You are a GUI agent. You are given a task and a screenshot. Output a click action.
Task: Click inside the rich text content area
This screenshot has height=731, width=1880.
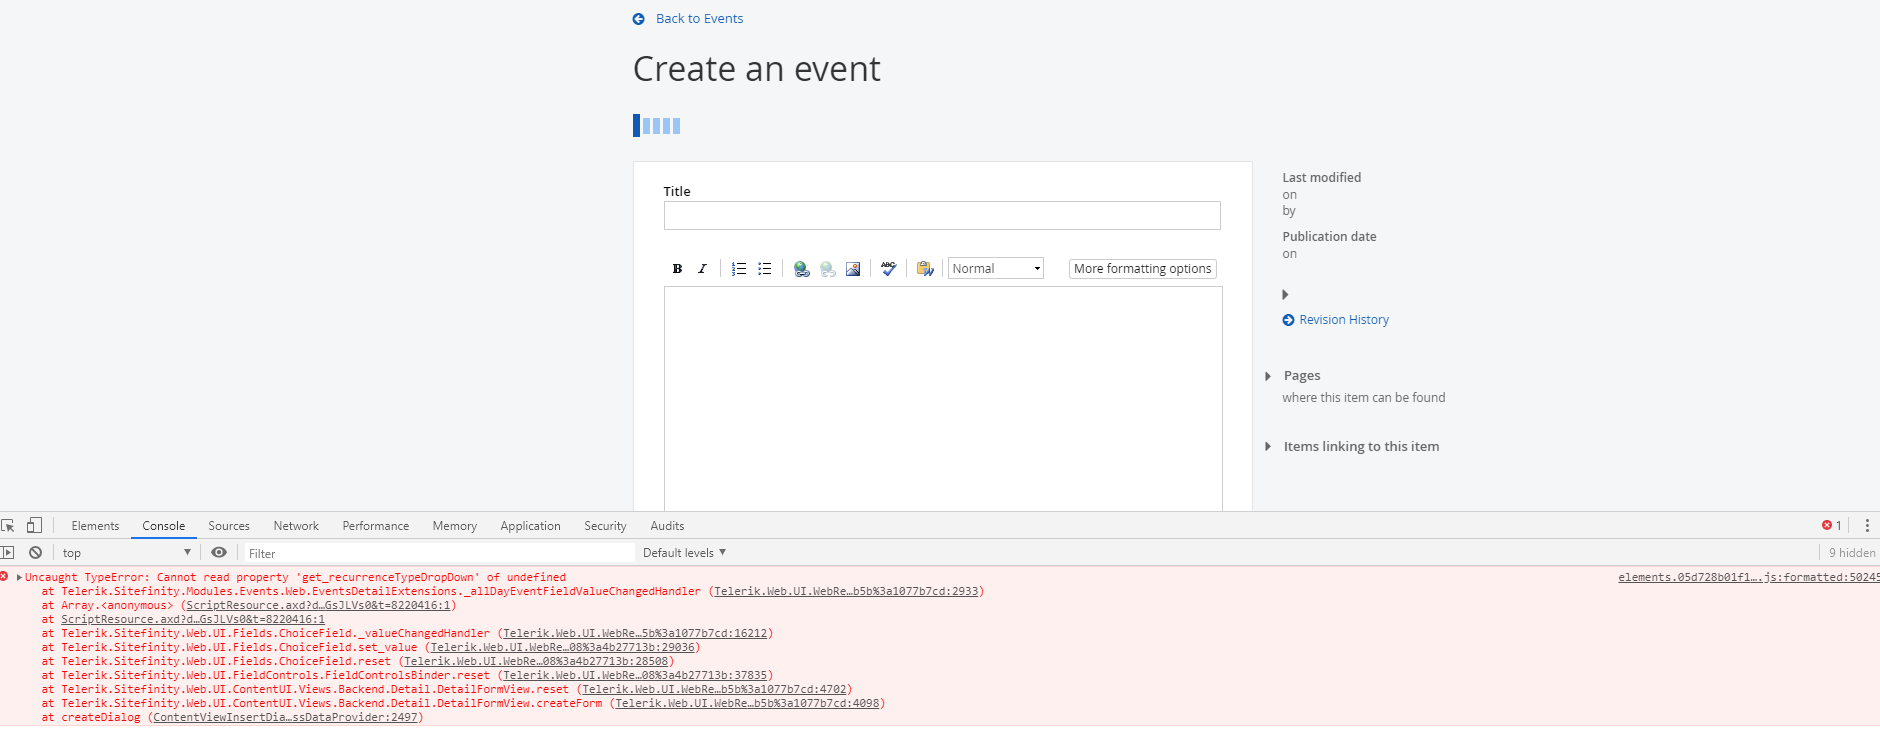pyautogui.click(x=943, y=399)
